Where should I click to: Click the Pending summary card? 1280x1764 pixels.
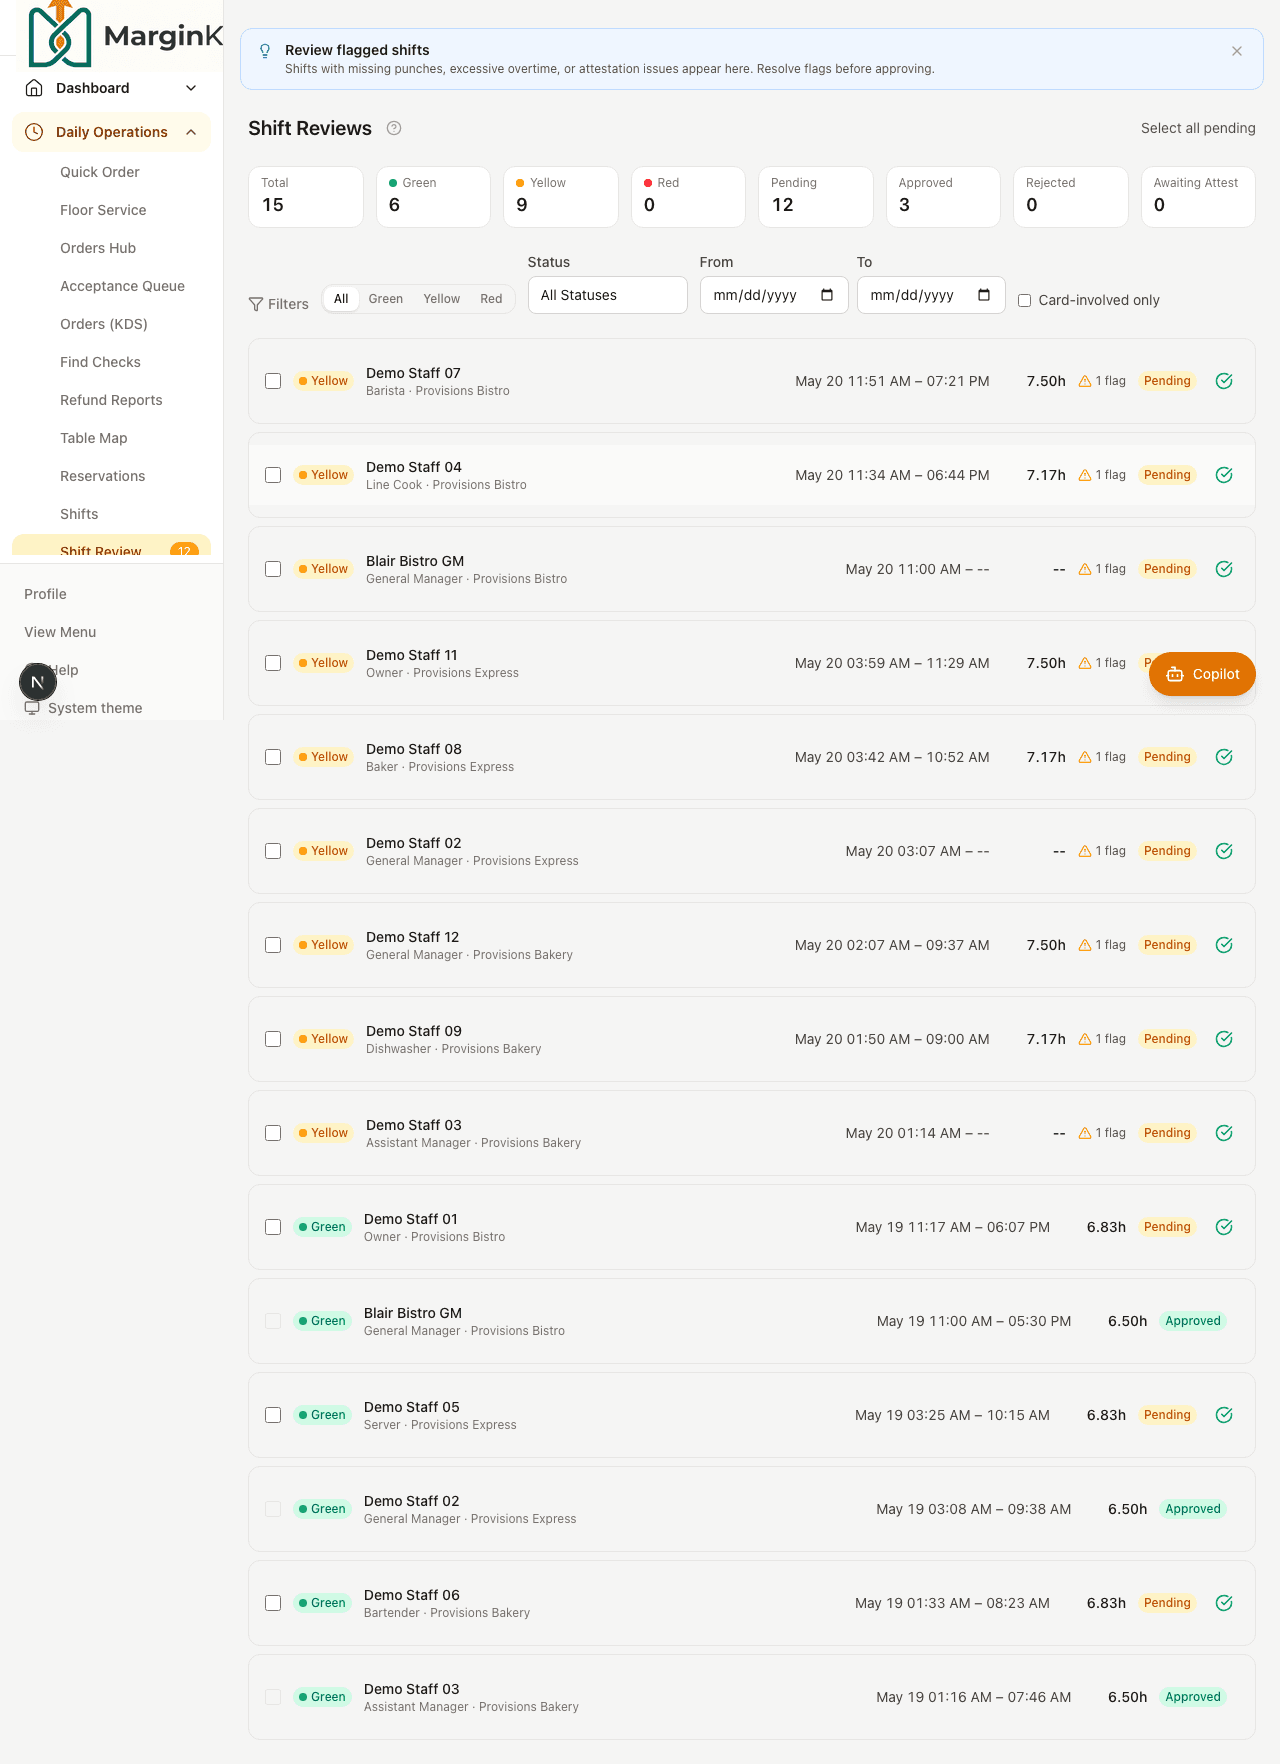tap(816, 197)
